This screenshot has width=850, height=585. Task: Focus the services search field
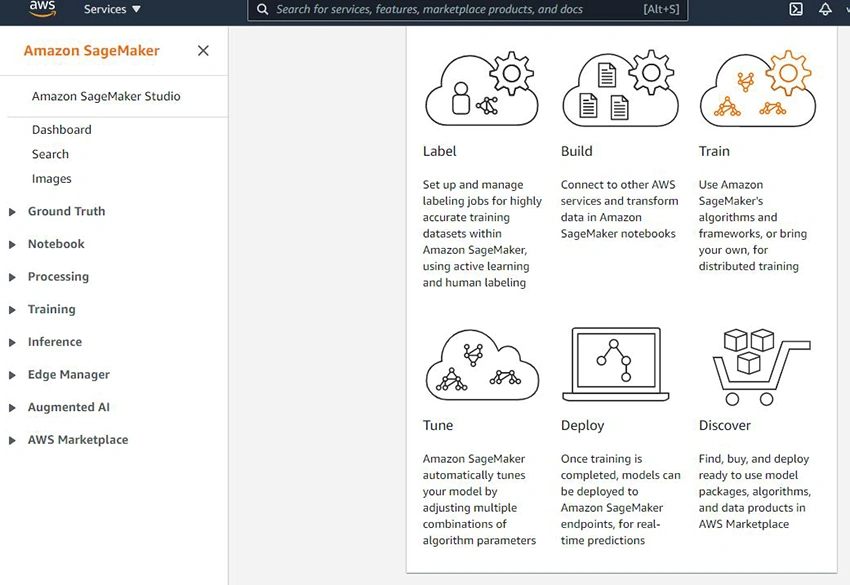click(x=468, y=9)
